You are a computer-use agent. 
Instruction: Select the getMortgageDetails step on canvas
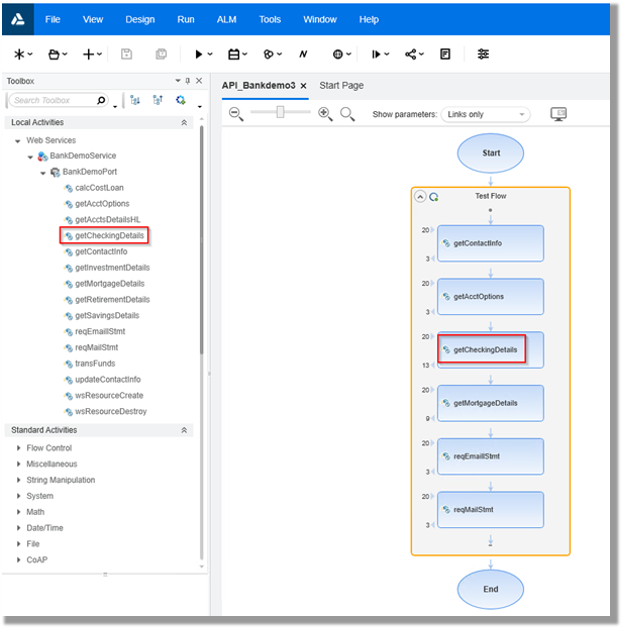coord(490,403)
